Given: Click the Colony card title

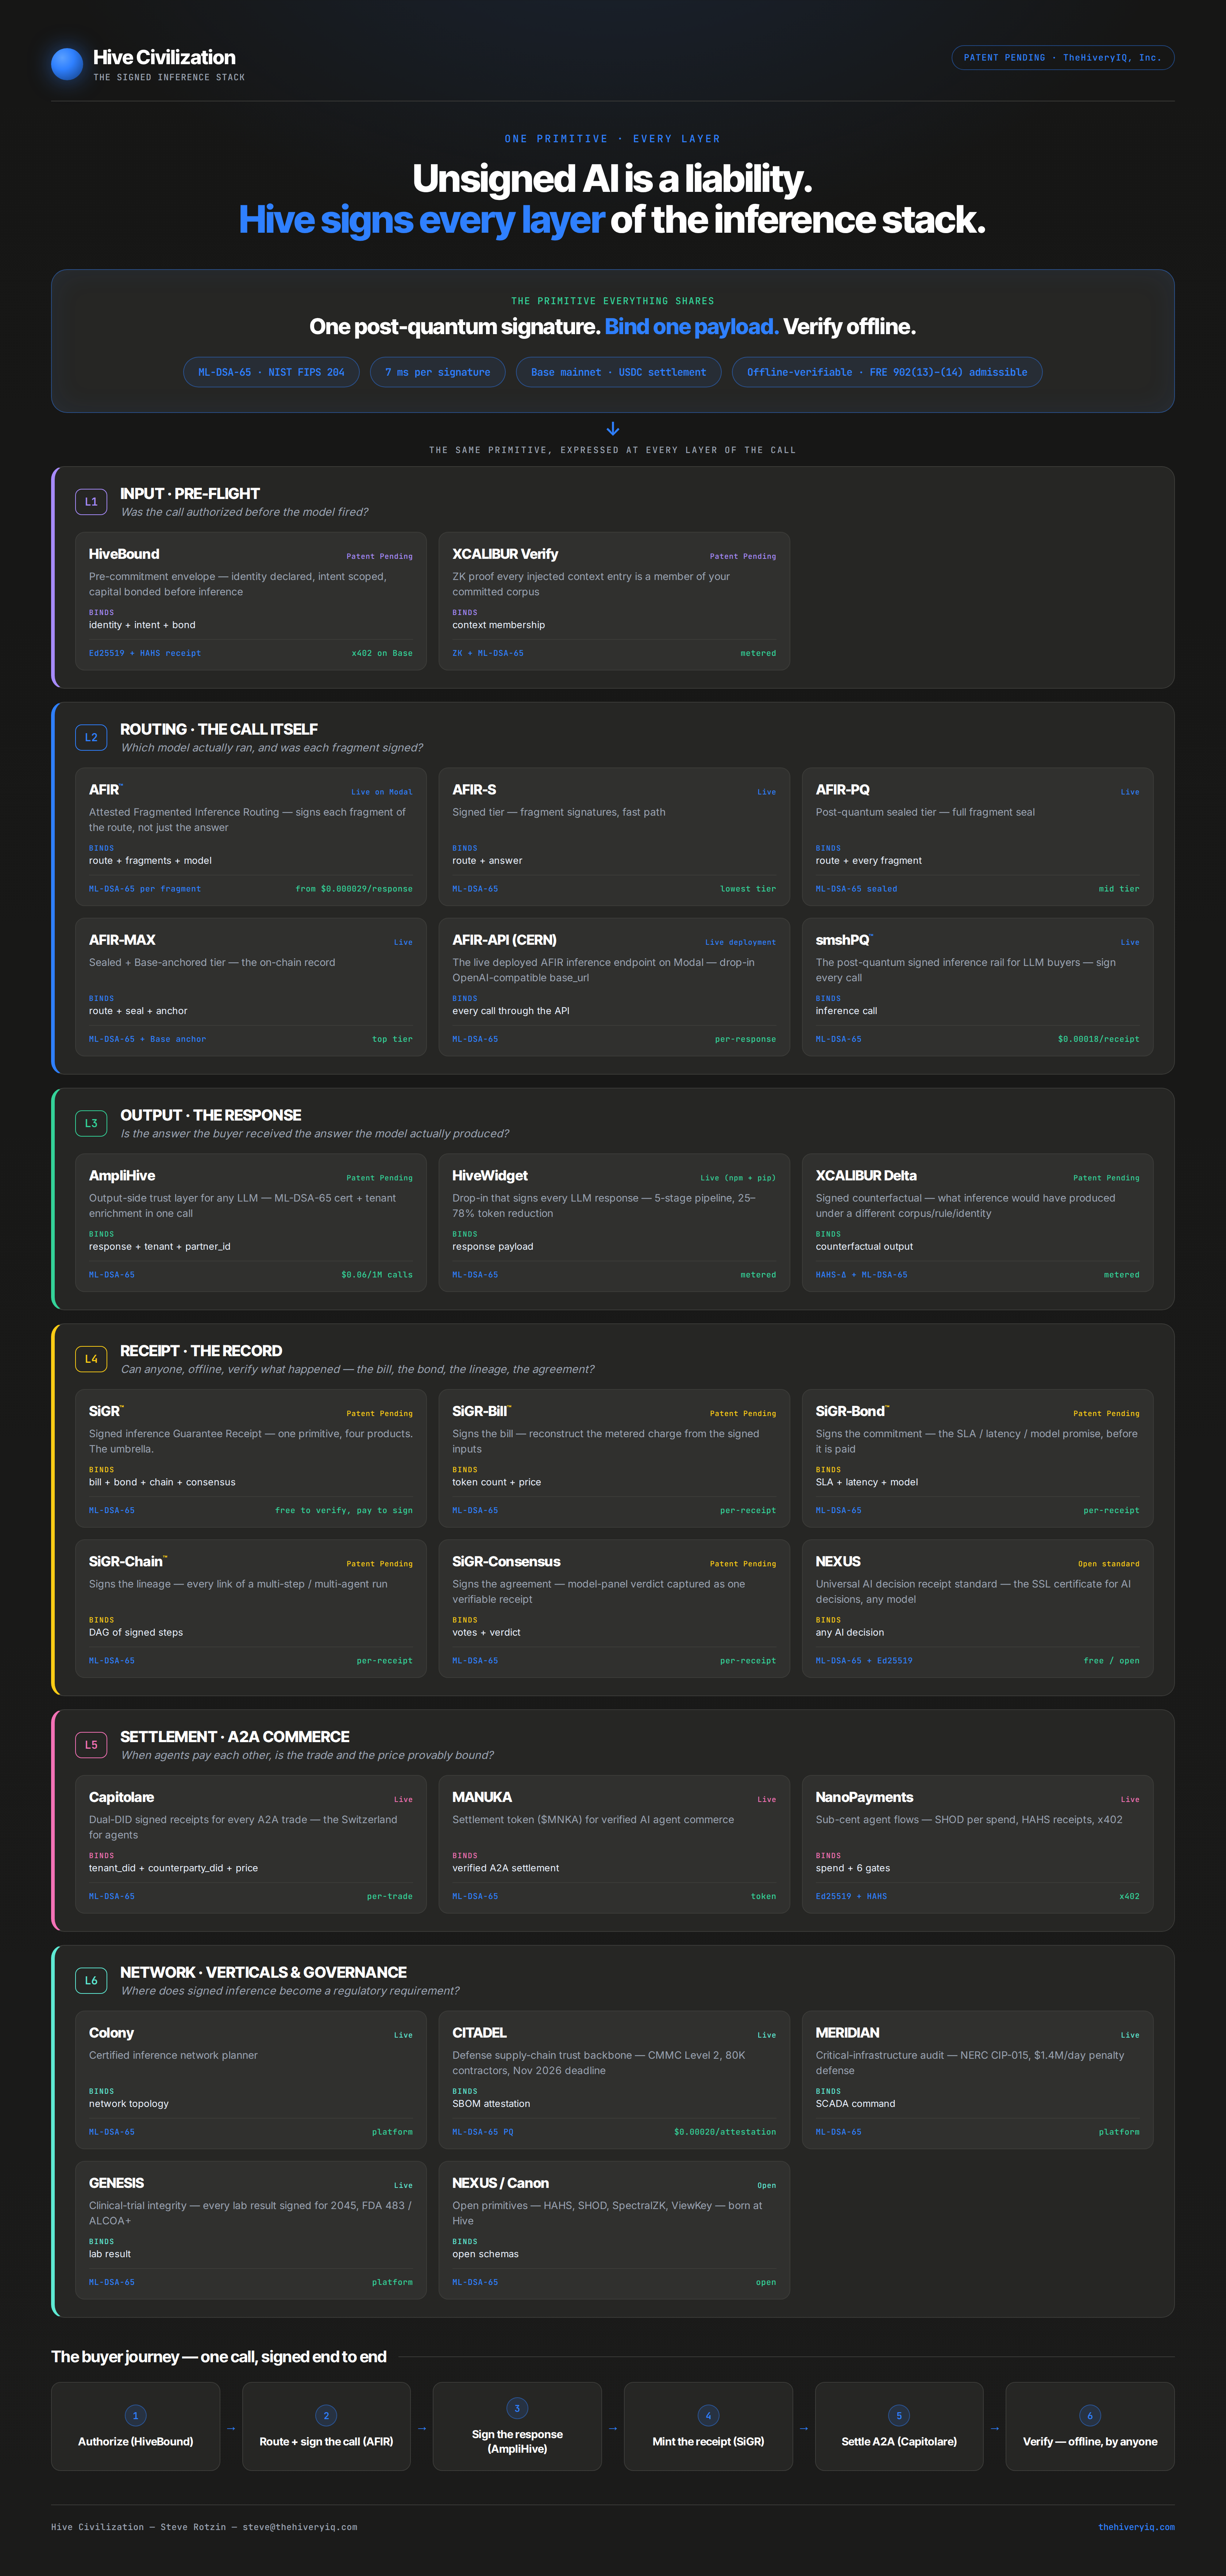Looking at the screenshot, I should pyautogui.click(x=111, y=2032).
